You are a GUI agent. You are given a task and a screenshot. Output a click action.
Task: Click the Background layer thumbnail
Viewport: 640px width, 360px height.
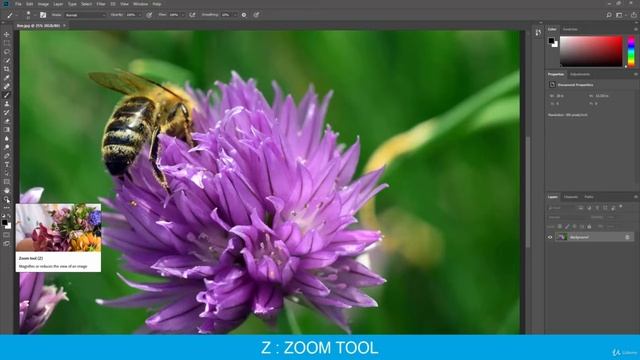(562, 237)
